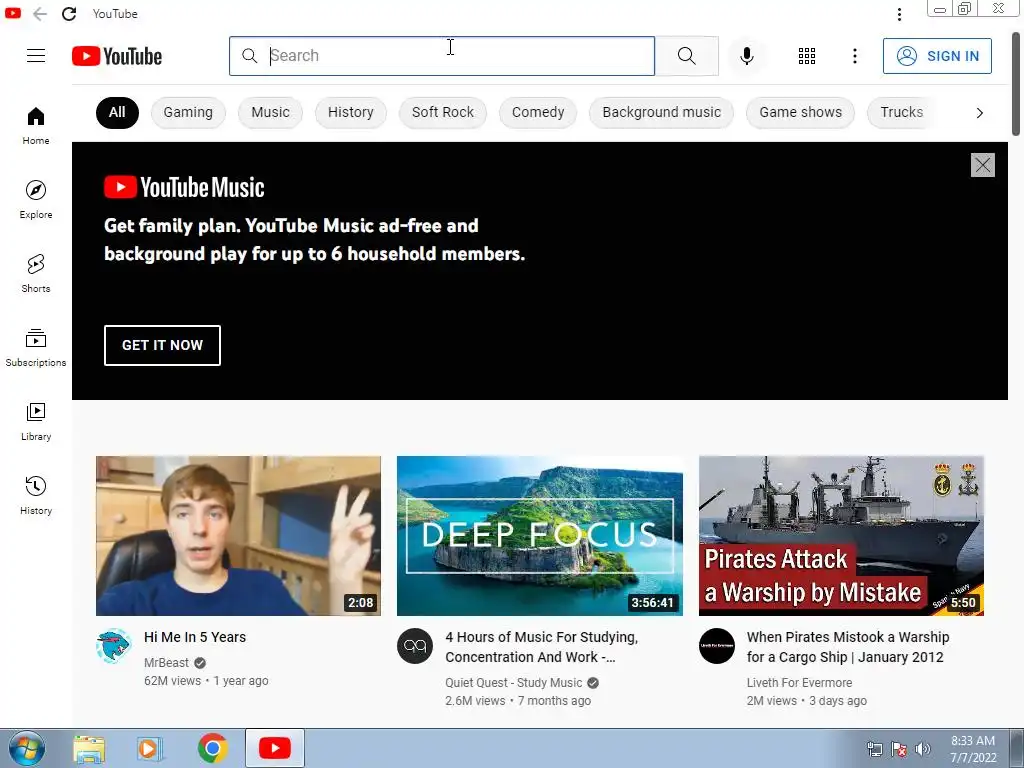Go back with browser arrow

[40, 14]
